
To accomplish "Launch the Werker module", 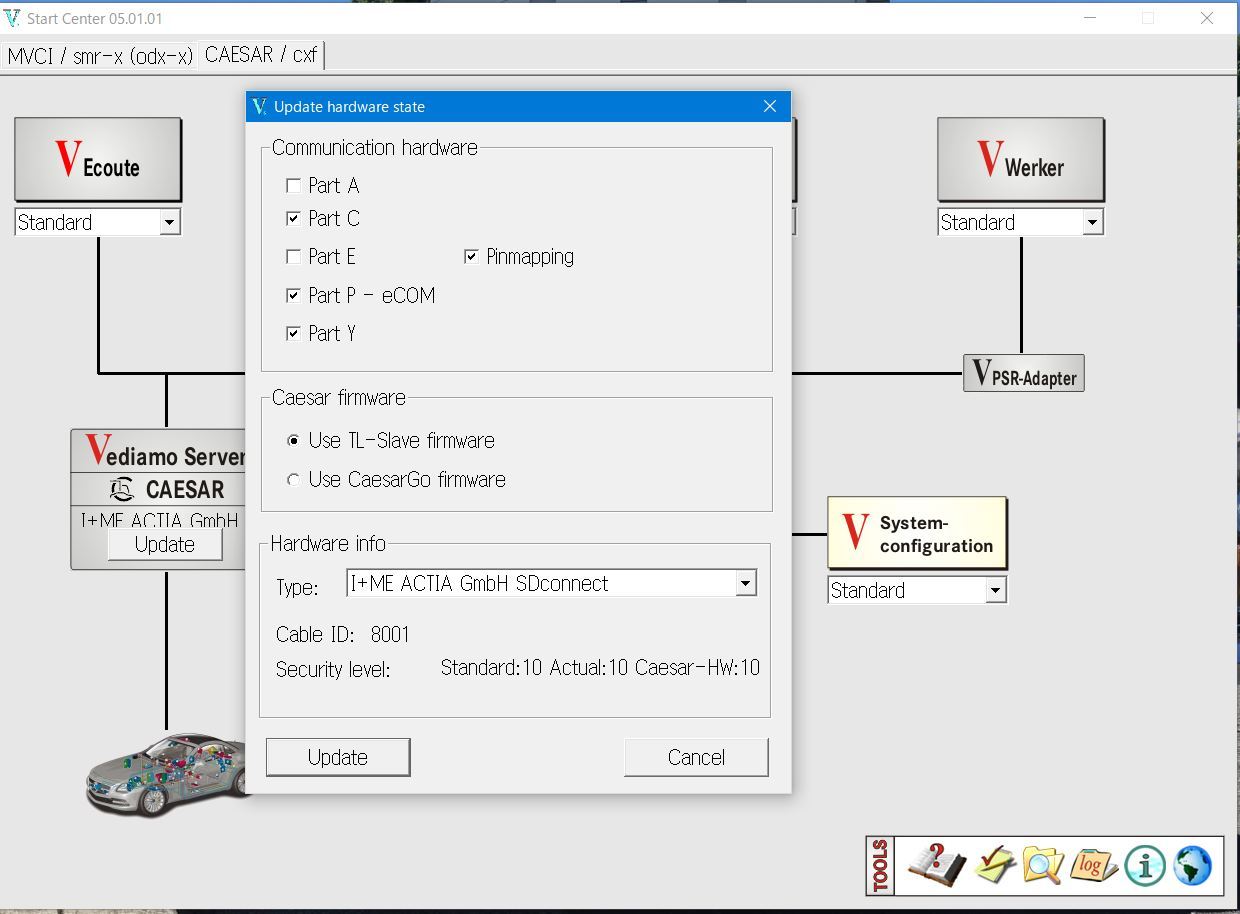I will tap(1021, 159).
